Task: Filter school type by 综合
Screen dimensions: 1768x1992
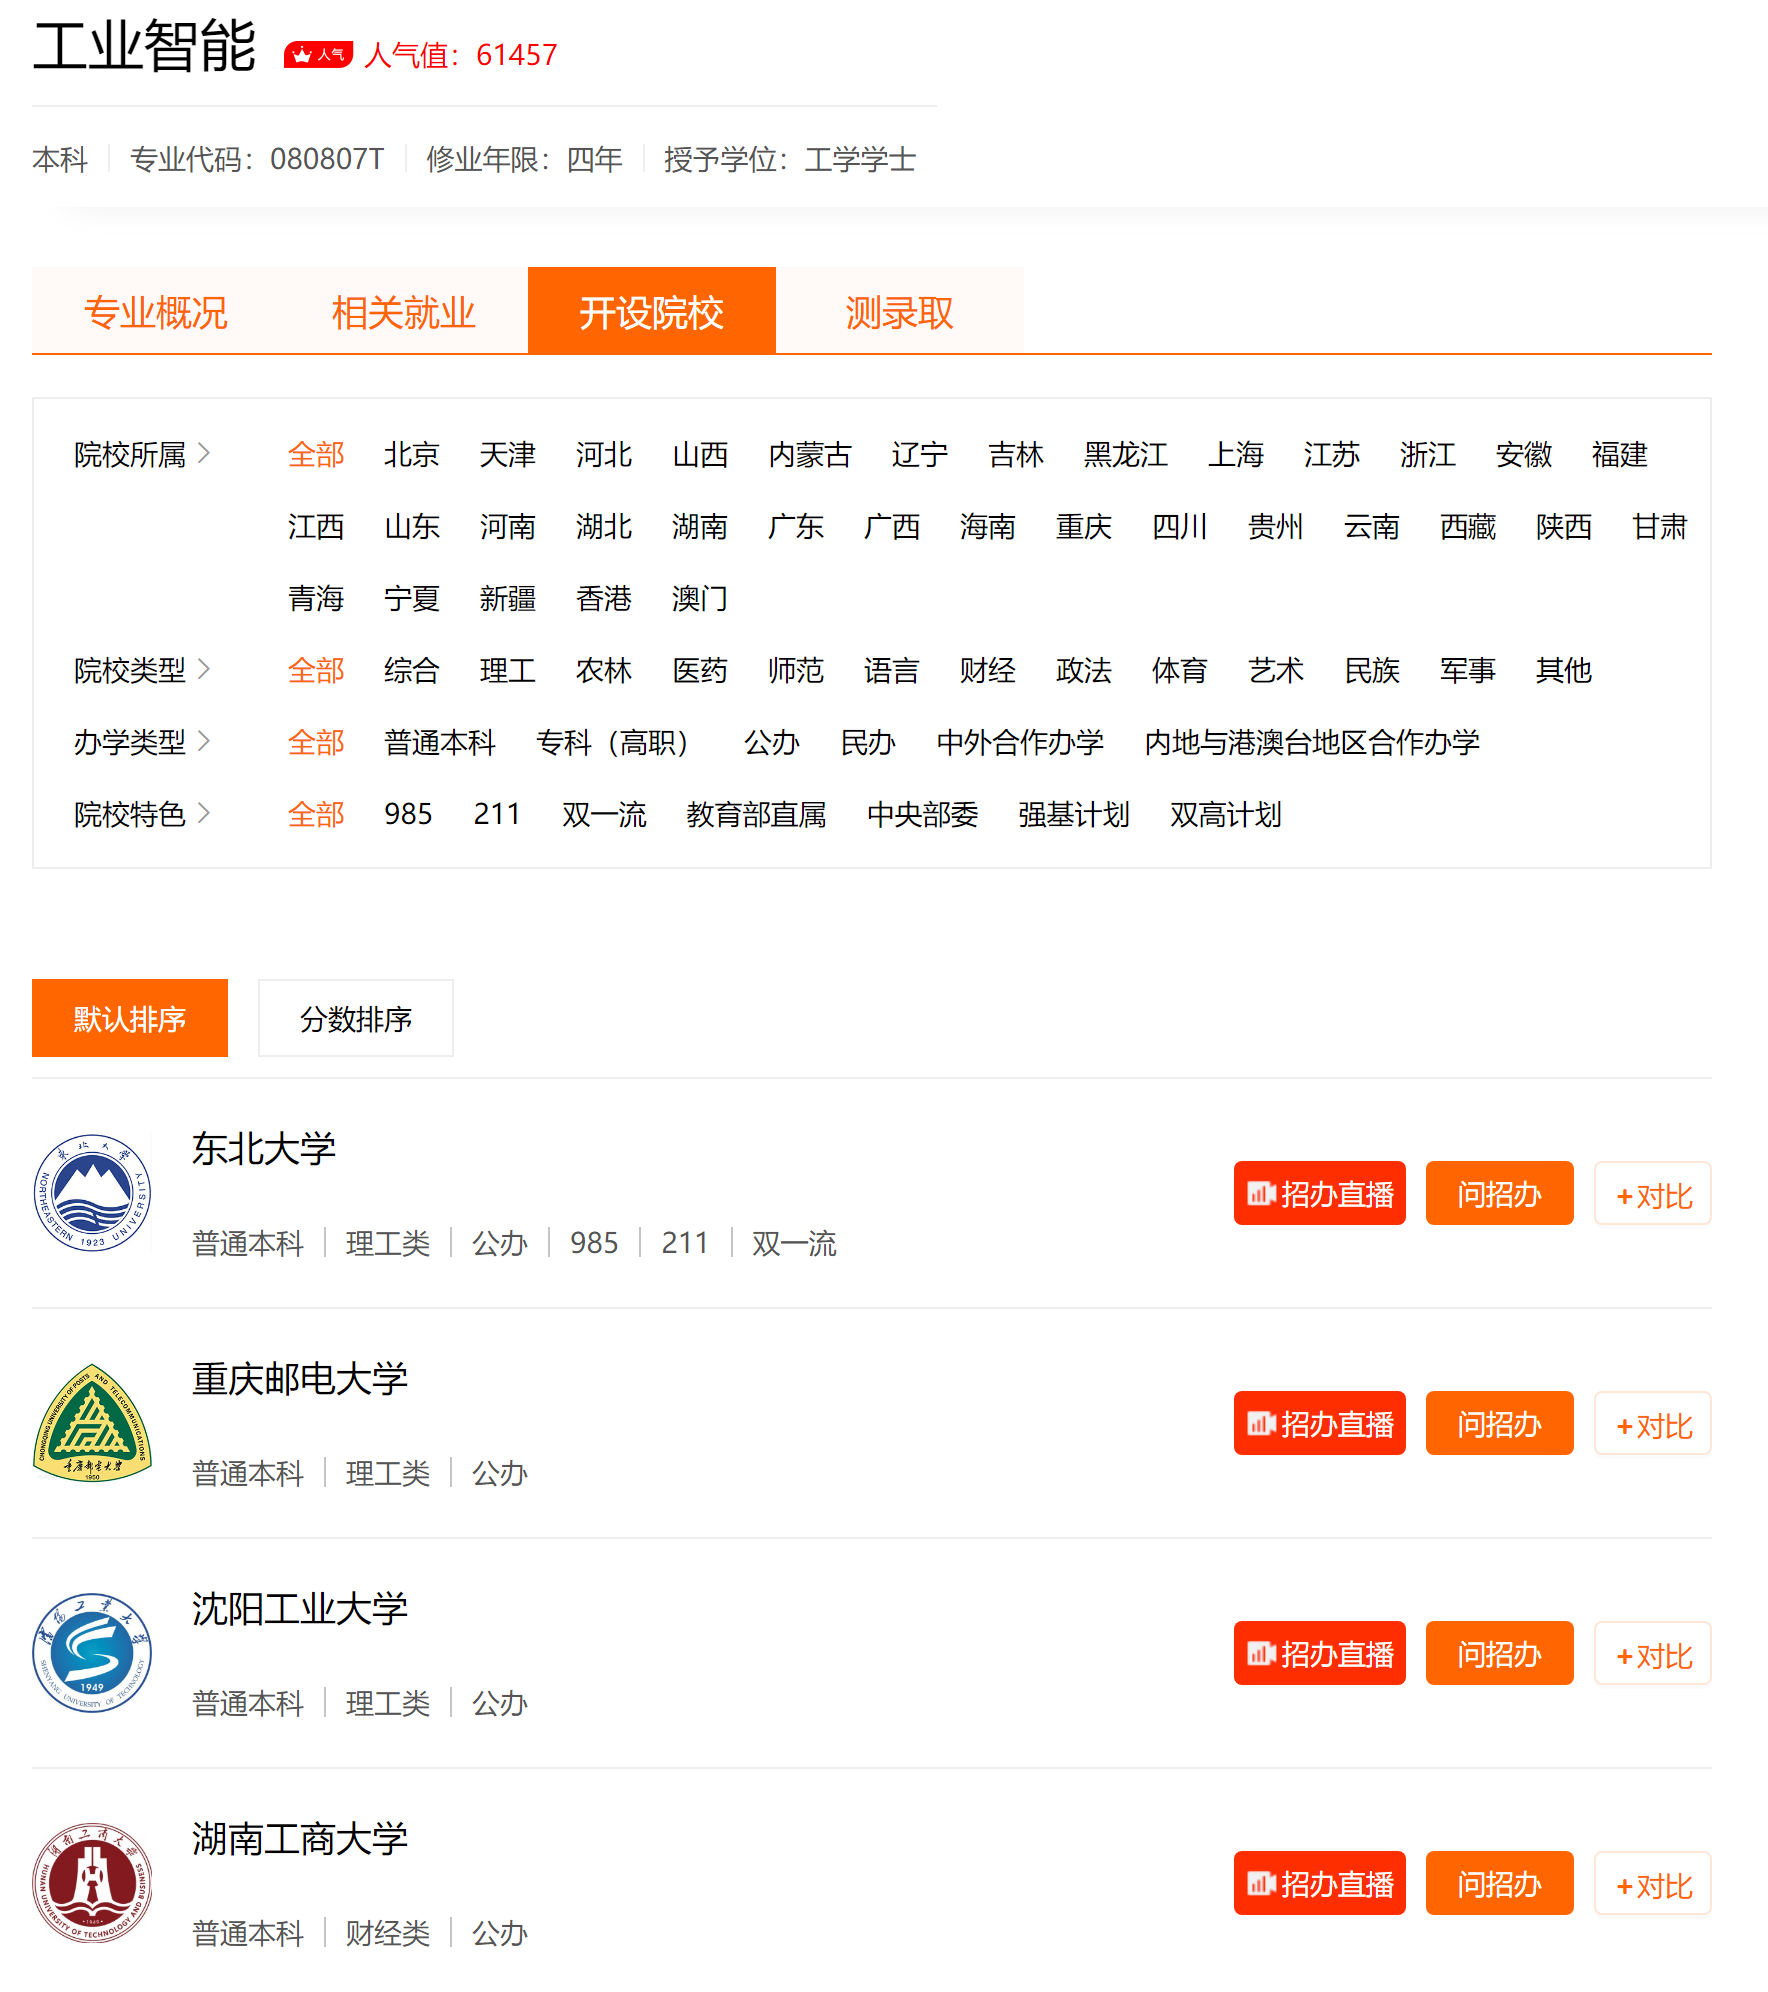Action: 412,670
